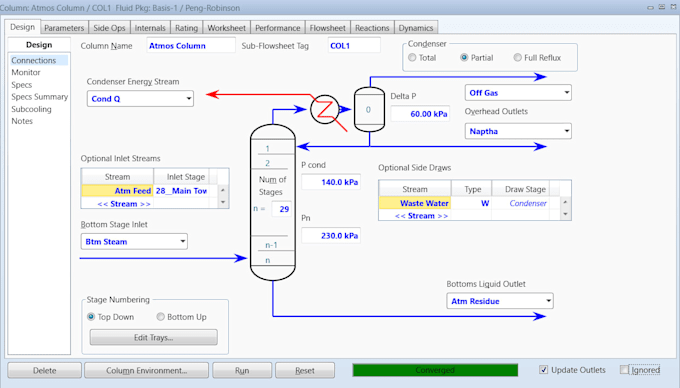Select Connections in the Design list
This screenshot has height=388, width=680.
34,60
